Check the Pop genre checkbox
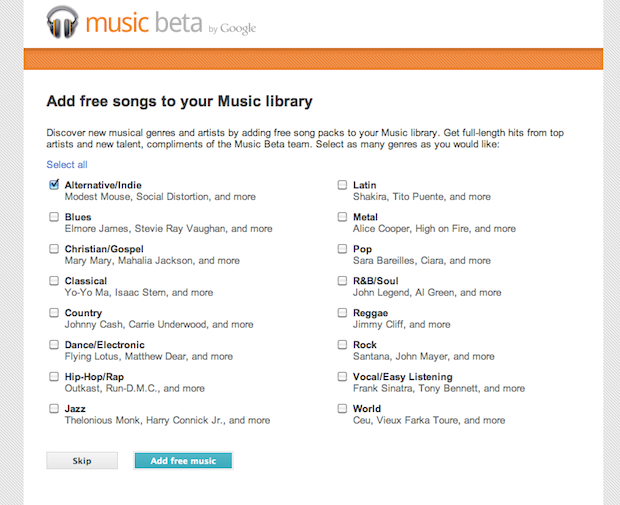Image resolution: width=620 pixels, height=505 pixels. (342, 249)
